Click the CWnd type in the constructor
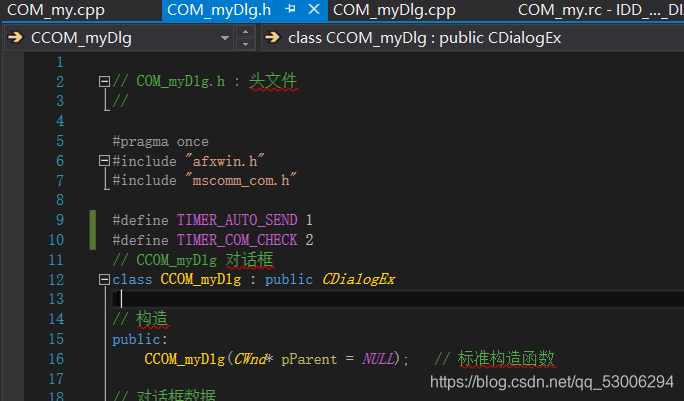The height and width of the screenshot is (401, 684). [x=250, y=359]
